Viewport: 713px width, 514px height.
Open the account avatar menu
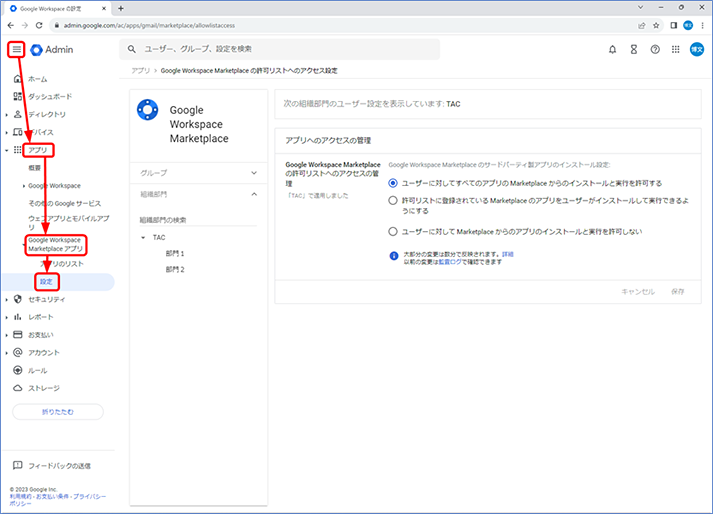click(697, 50)
